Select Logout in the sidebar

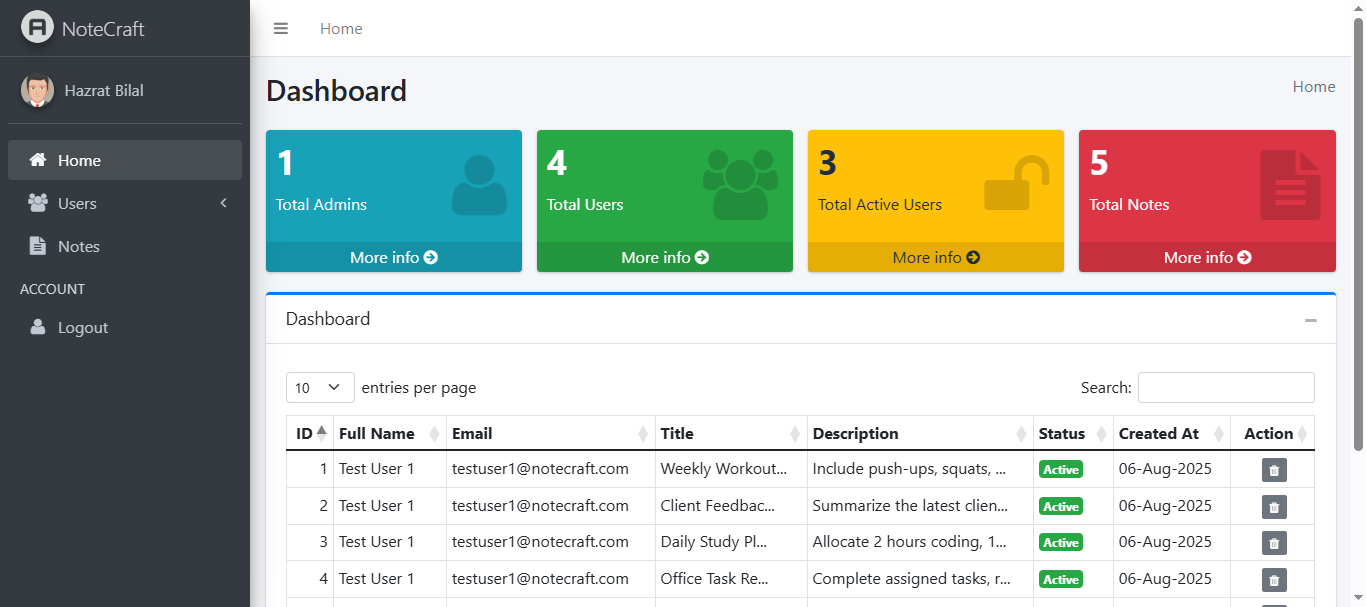pyautogui.click(x=125, y=327)
